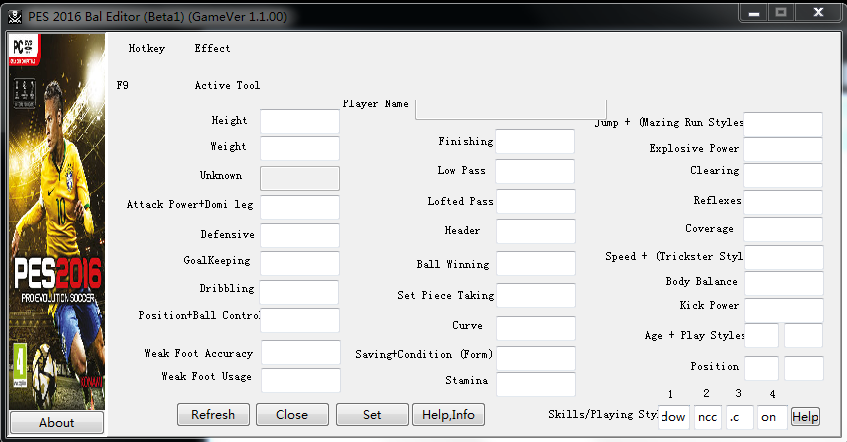847x442 pixels.
Task: Select the second Position box
Action: (x=804, y=368)
